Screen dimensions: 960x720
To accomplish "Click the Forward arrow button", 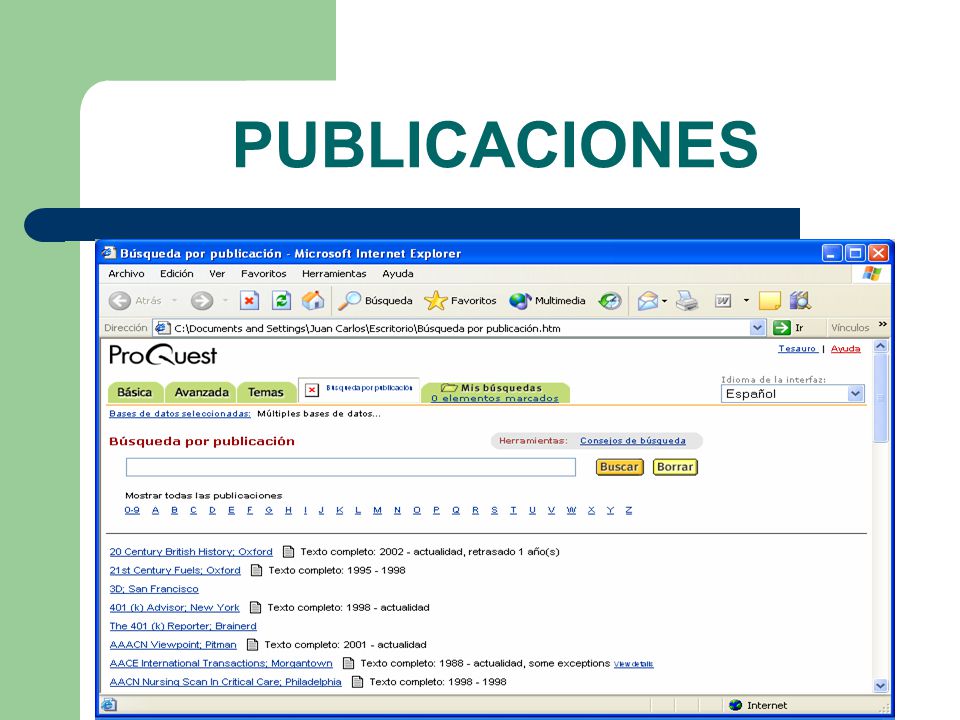I will (x=202, y=301).
